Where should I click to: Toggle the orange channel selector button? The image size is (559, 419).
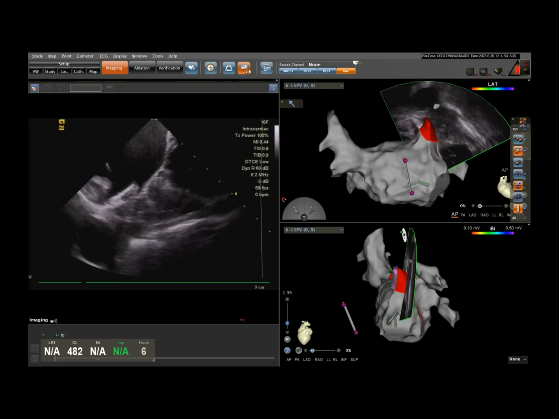click(x=346, y=71)
